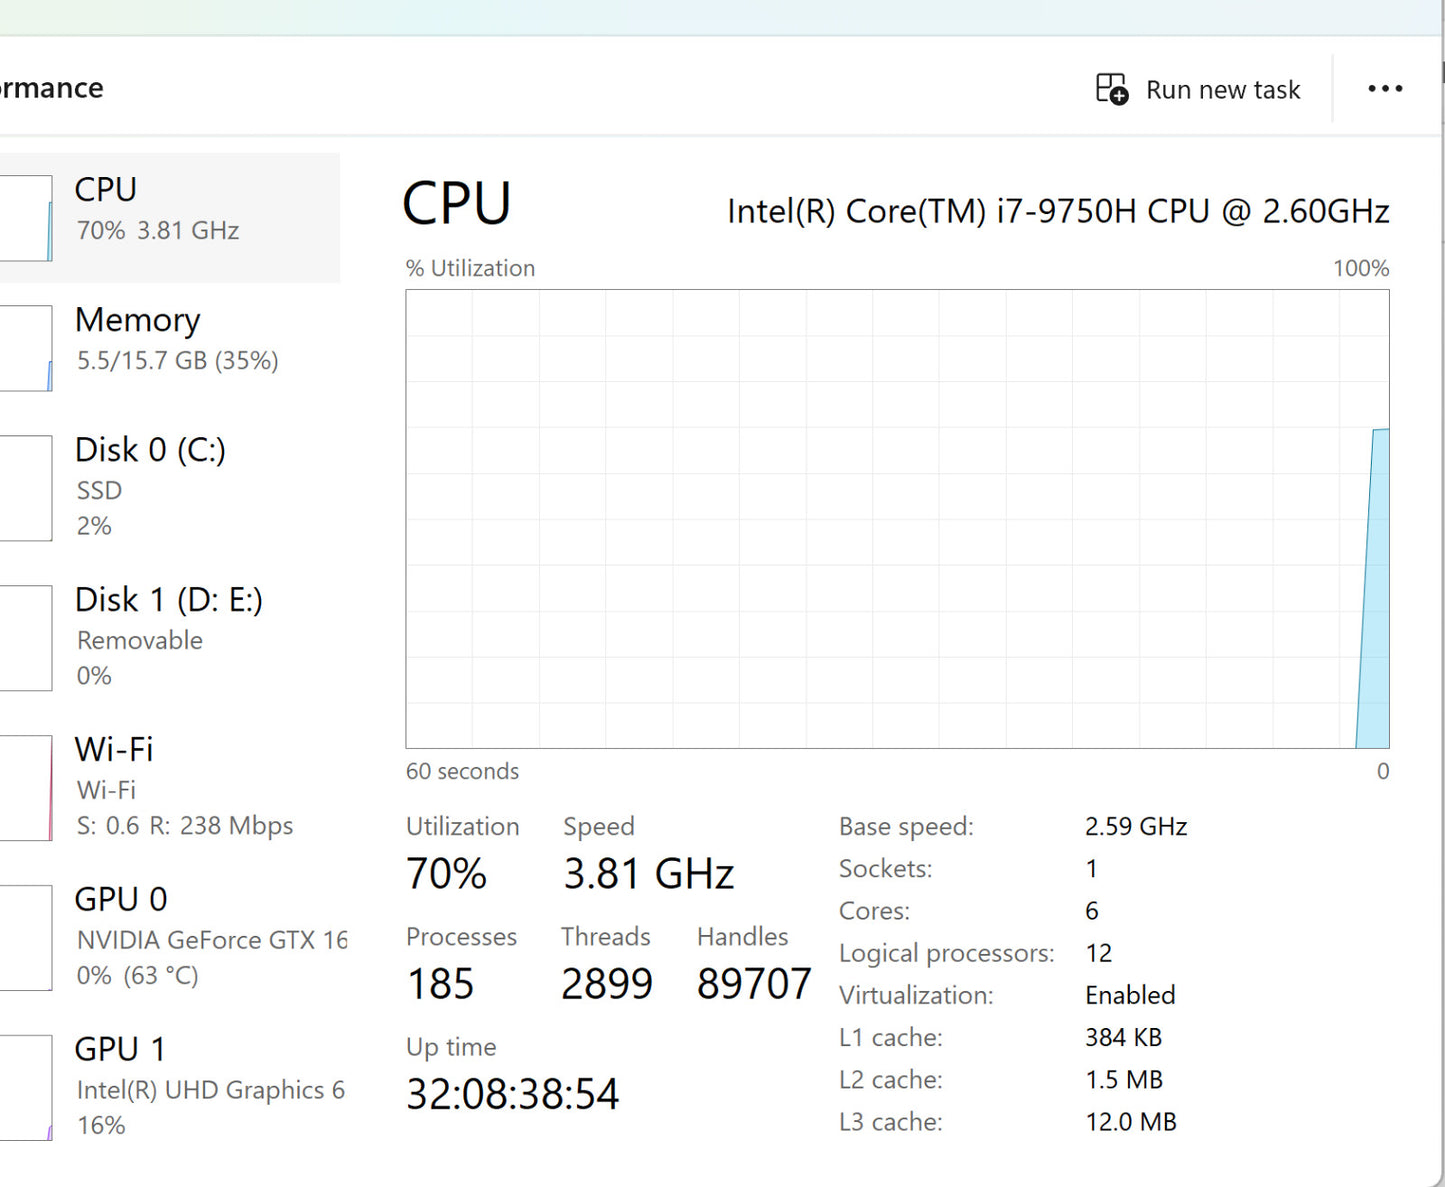Click the Virtualization Enabled status
The image size is (1445, 1187).
click(1130, 995)
